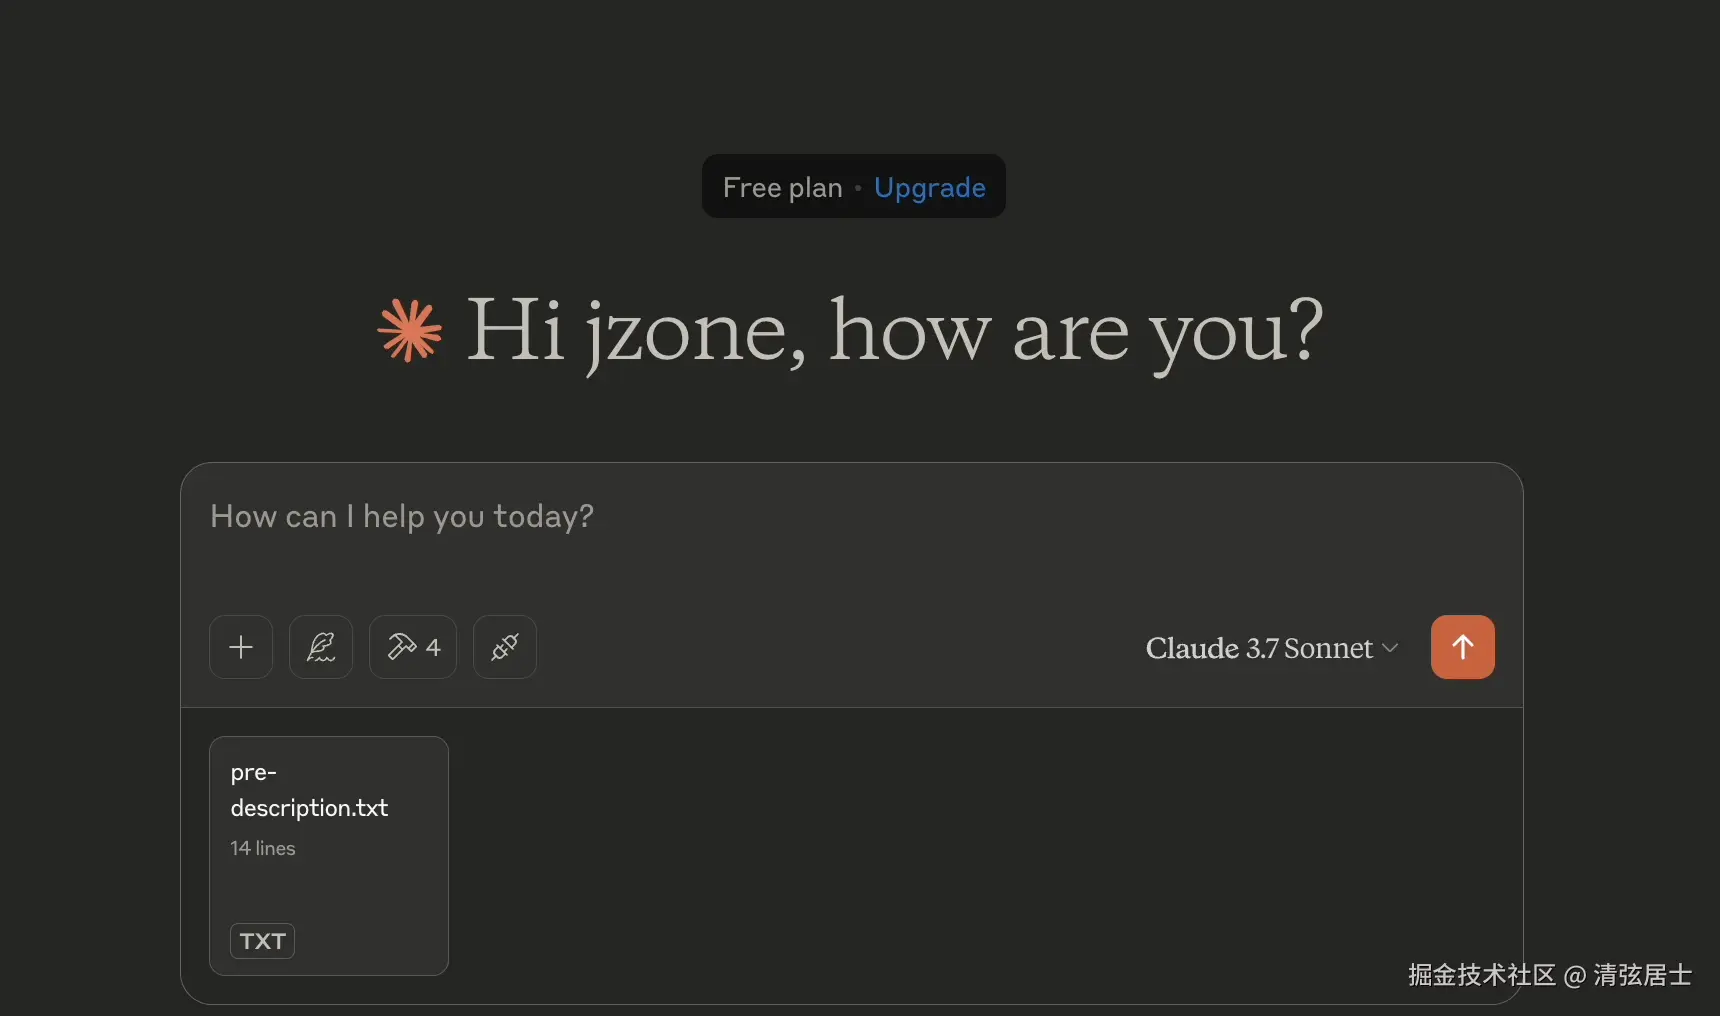Expand the chevron beside model name
Image resolution: width=1720 pixels, height=1016 pixels.
(x=1390, y=648)
